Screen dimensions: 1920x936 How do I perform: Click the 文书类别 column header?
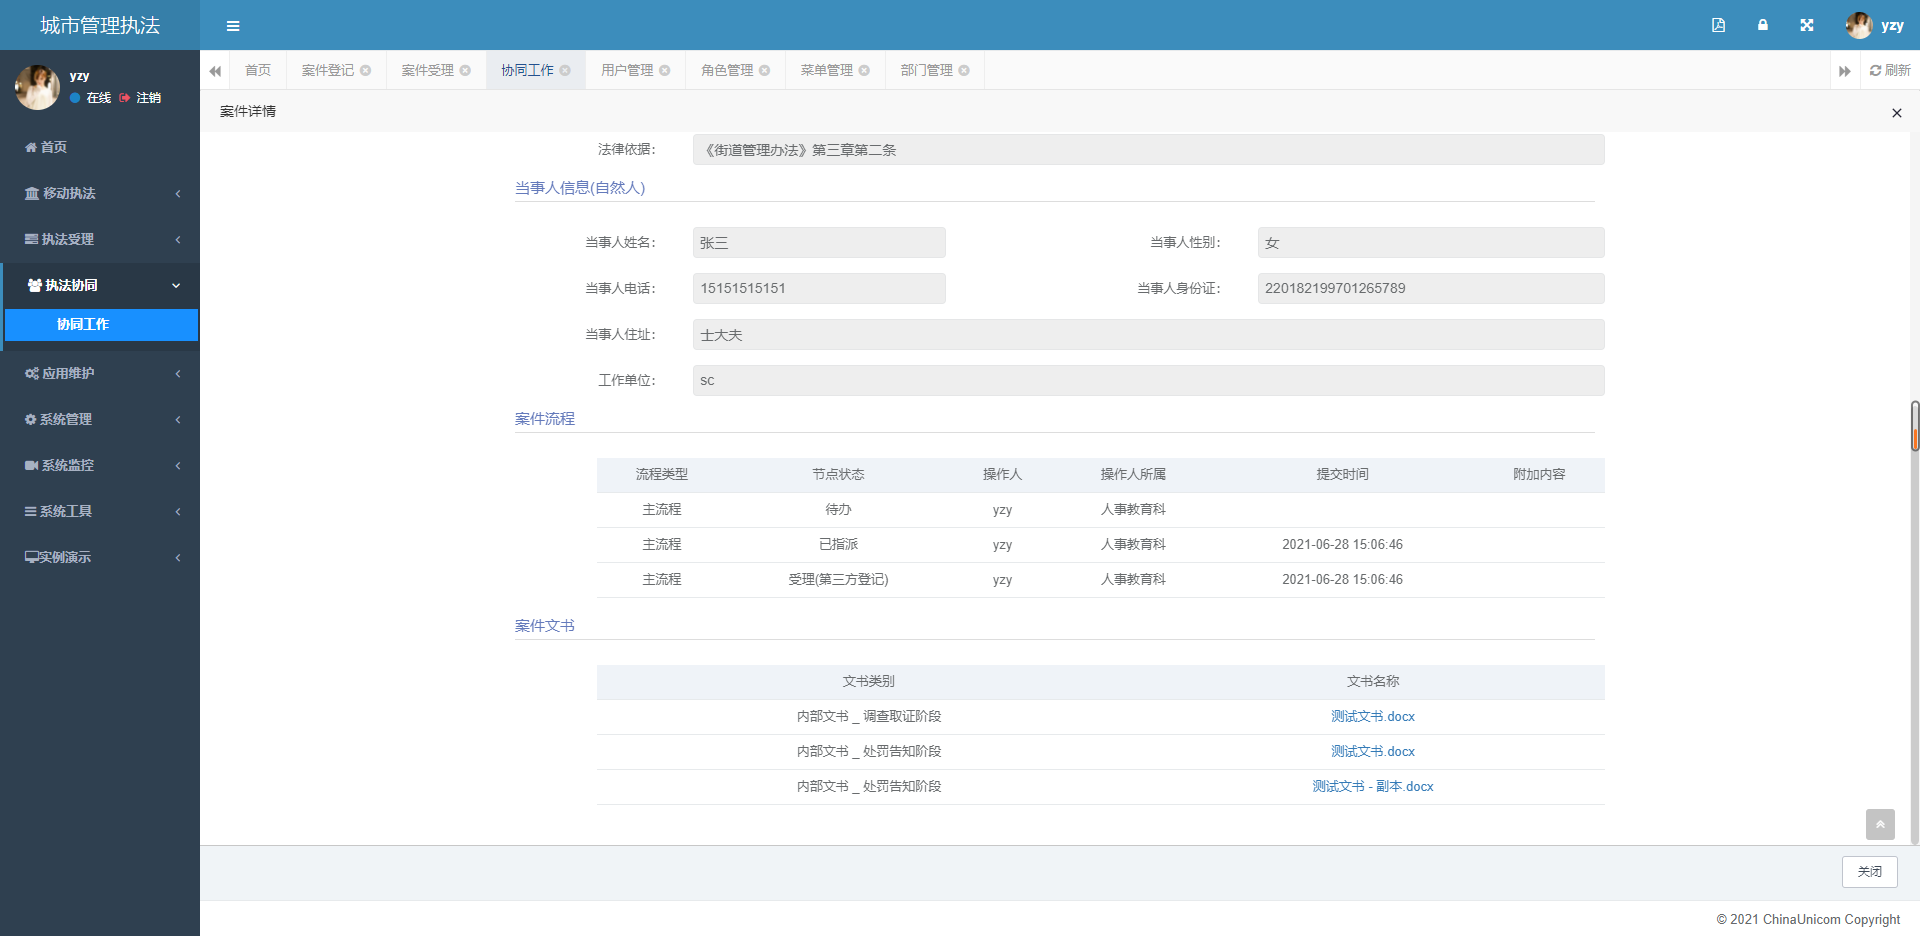tap(868, 682)
